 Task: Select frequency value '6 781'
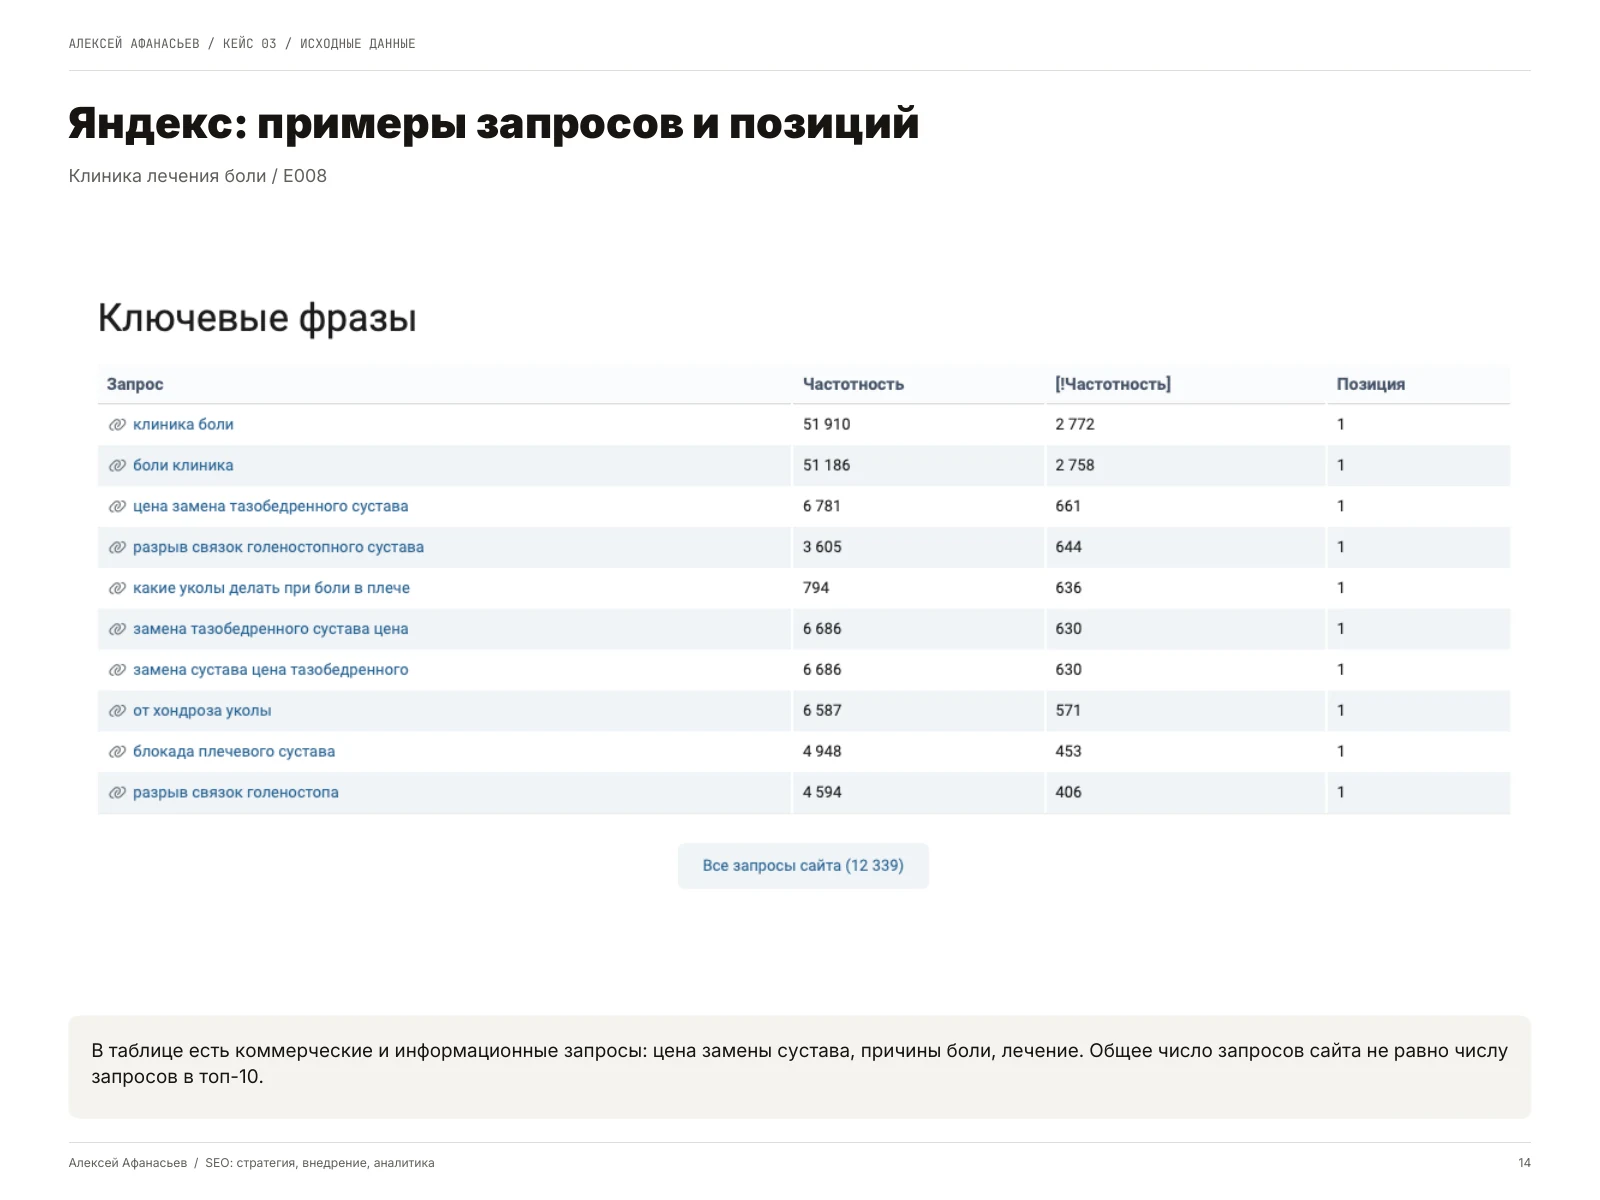821,506
